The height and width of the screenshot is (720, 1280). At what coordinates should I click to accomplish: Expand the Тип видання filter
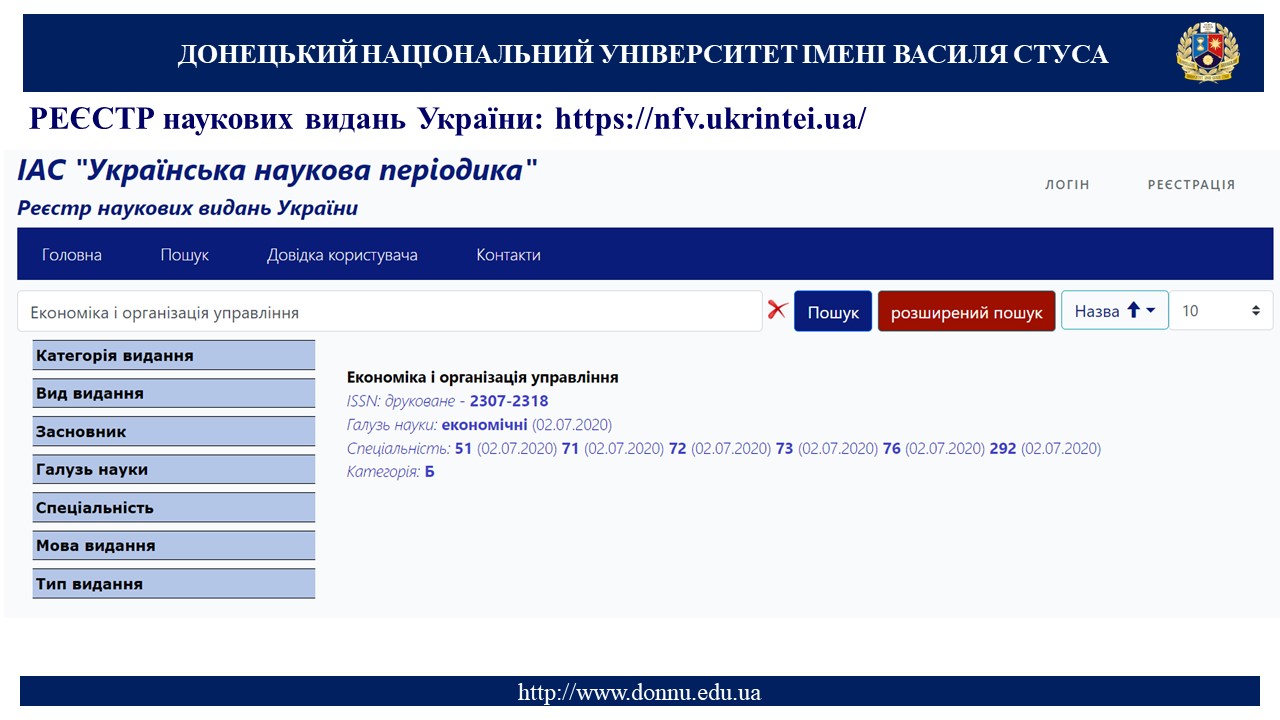pyautogui.click(x=174, y=583)
